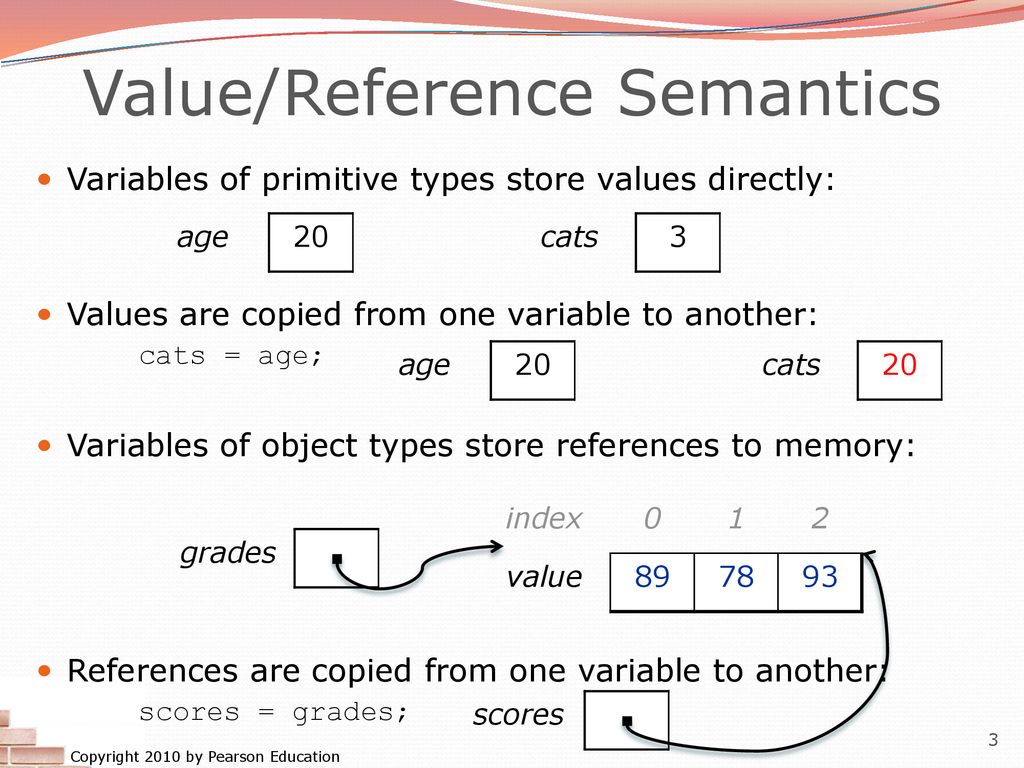This screenshot has width=1024, height=768.
Task: Click the cats box containing 3
Action: coord(678,242)
